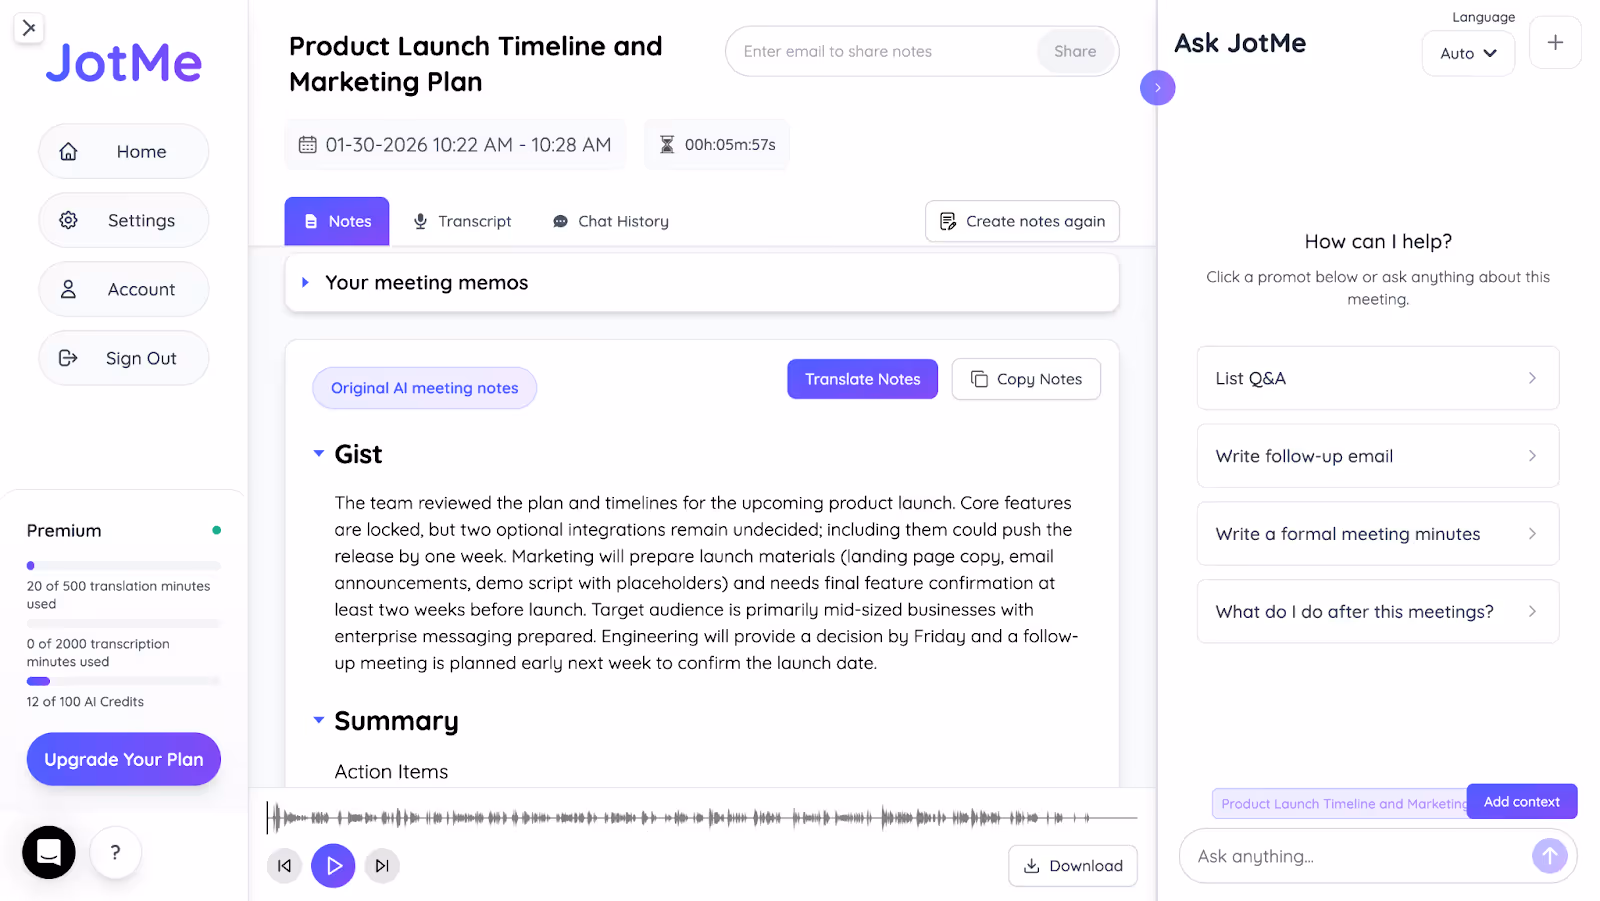
Task: Click the Transcript microphone icon
Action: (421, 221)
